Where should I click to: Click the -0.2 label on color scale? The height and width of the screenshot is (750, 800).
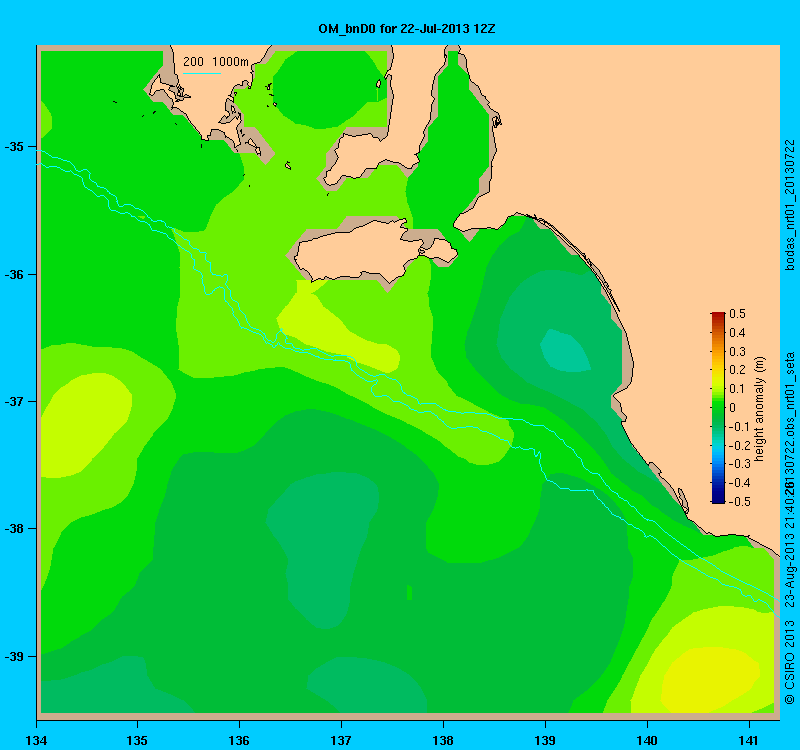pyautogui.click(x=738, y=445)
